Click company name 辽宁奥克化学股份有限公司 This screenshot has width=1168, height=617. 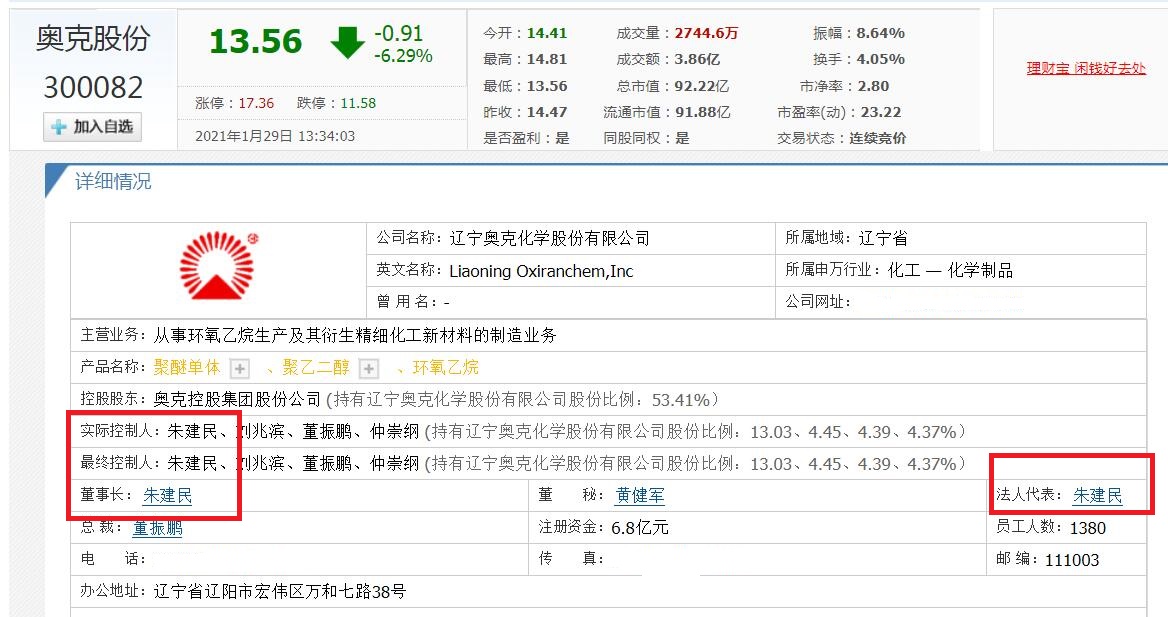click(550, 238)
